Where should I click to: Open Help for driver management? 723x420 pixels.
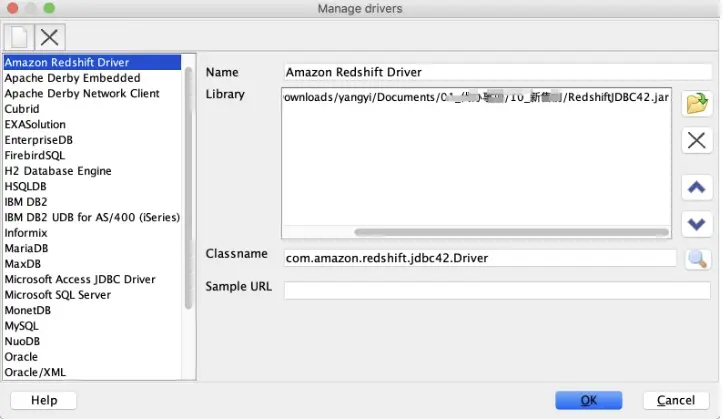click(44, 400)
